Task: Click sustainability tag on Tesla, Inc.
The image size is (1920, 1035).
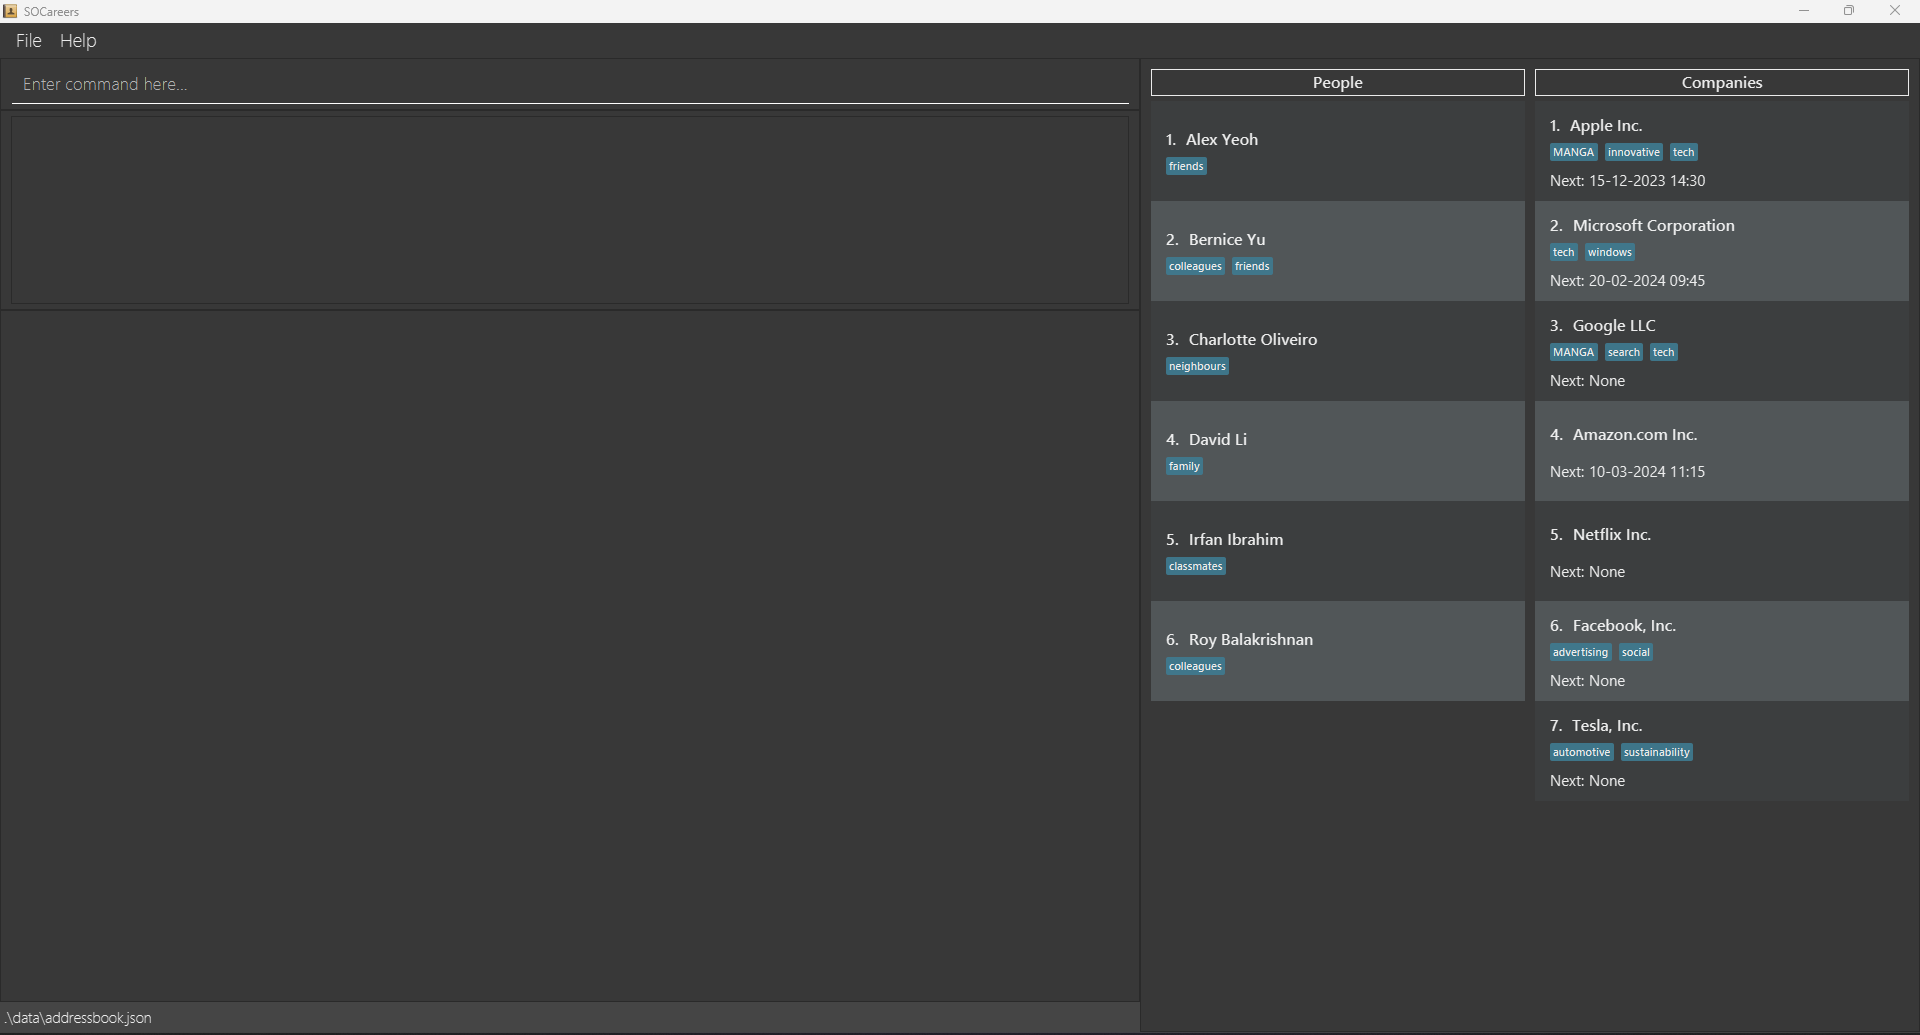Action: [1656, 753]
